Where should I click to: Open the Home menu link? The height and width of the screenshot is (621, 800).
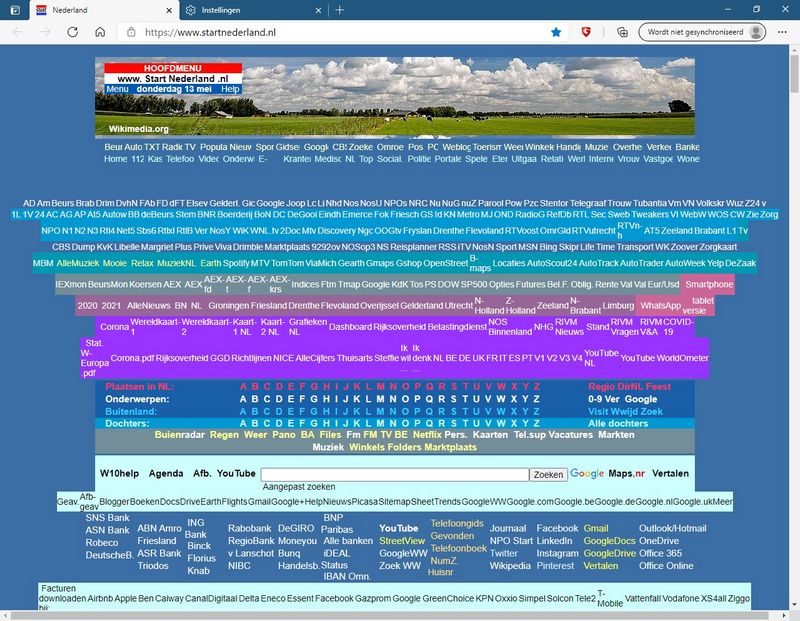(x=116, y=159)
